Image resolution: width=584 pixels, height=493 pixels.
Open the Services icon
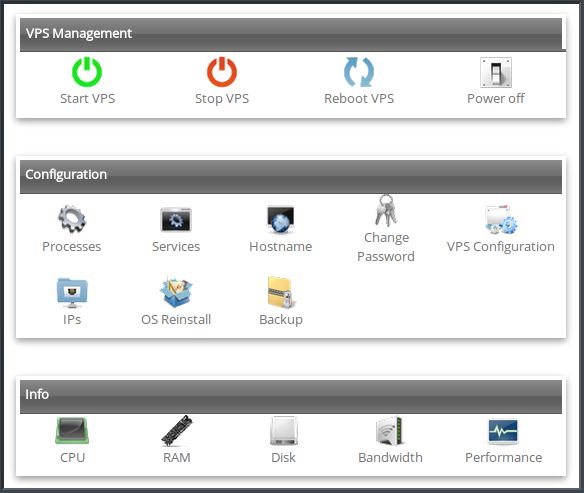click(176, 219)
